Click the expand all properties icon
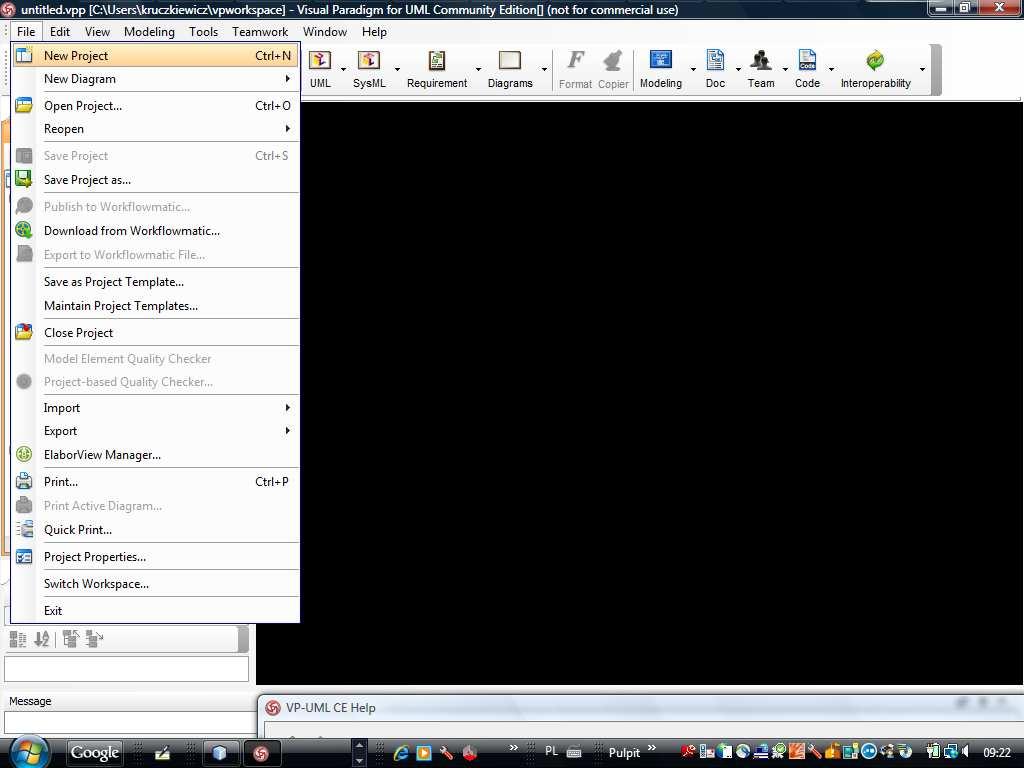The image size is (1024, 768). 71,639
